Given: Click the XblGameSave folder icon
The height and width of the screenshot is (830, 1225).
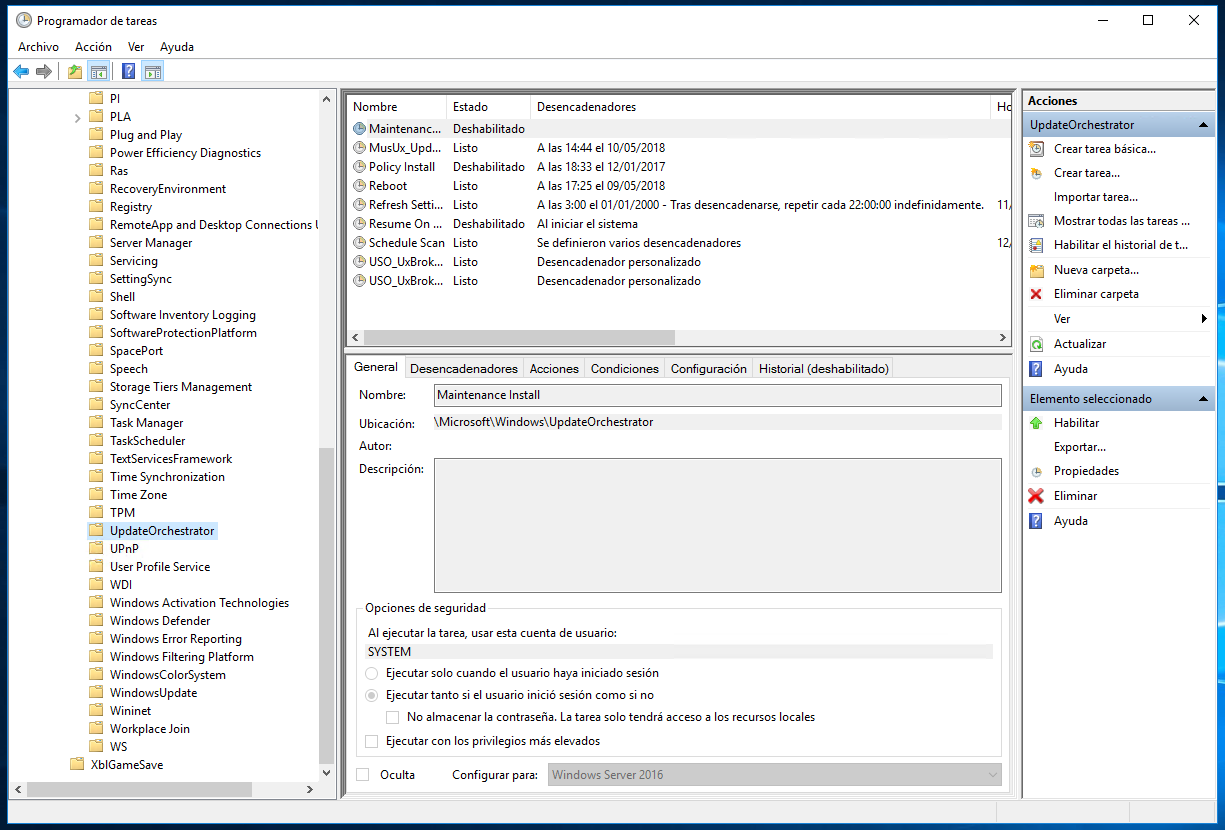Looking at the screenshot, I should point(77,765).
